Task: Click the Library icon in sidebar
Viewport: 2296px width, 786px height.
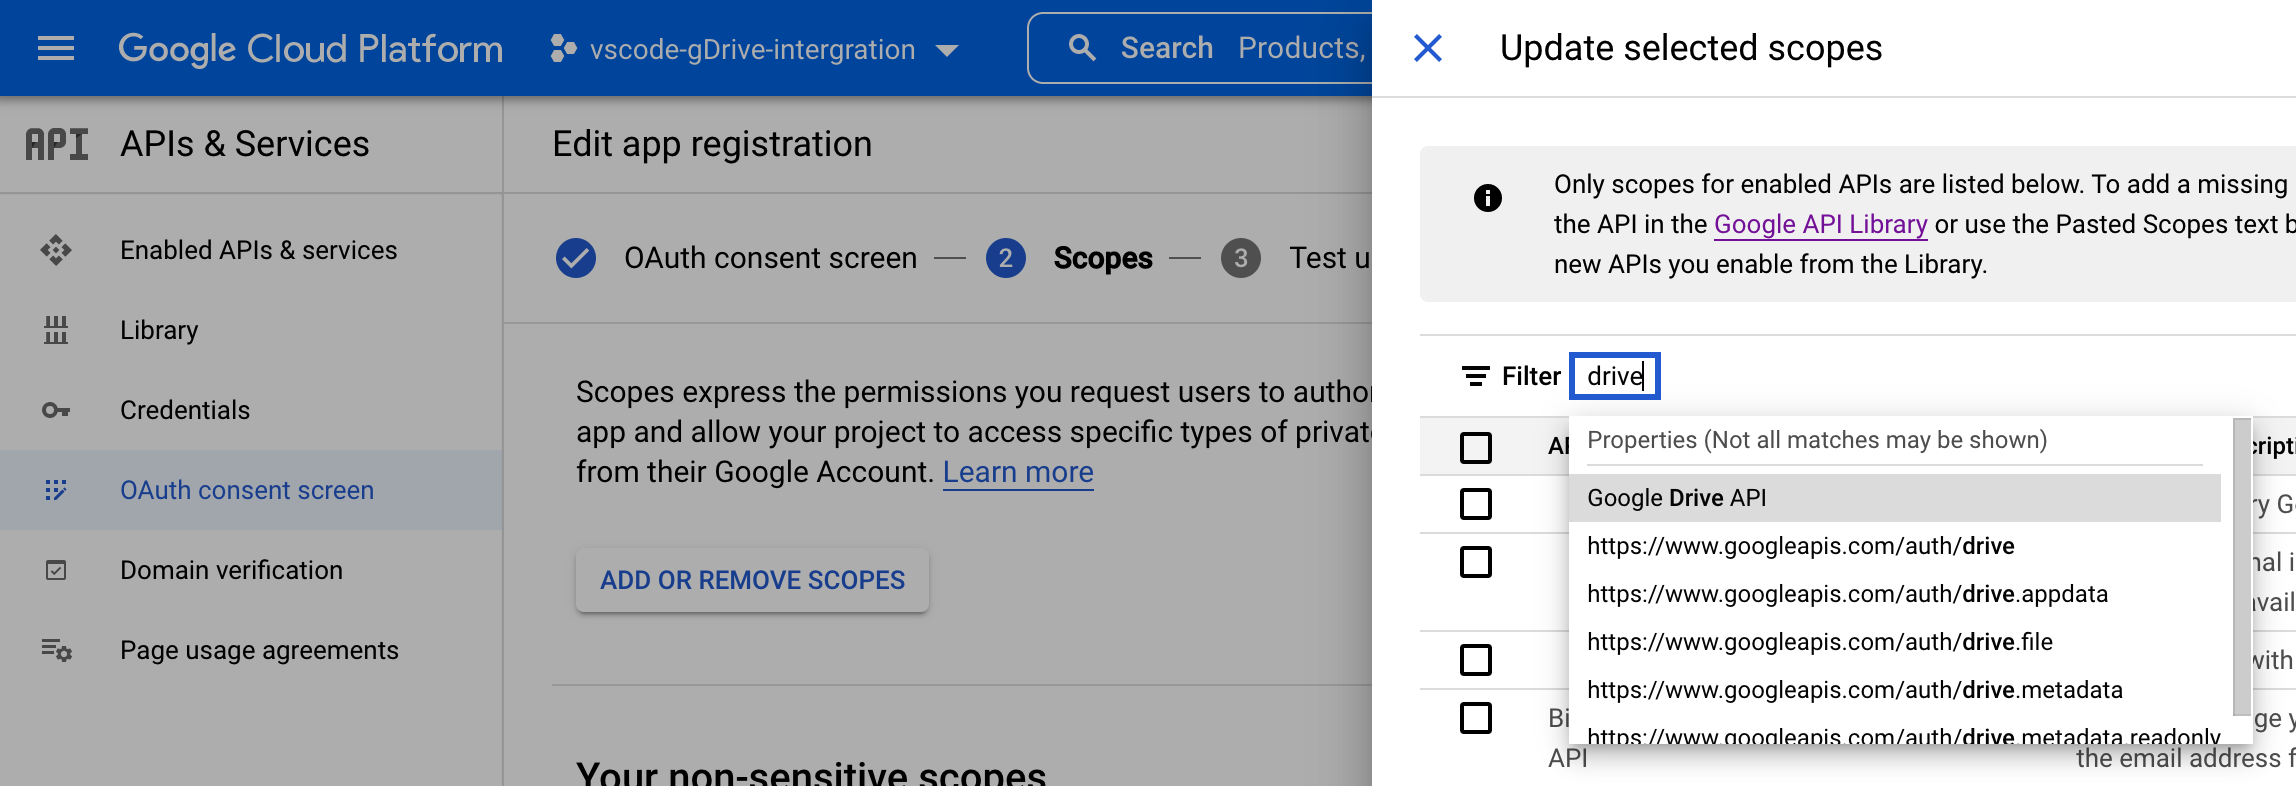Action: click(56, 330)
